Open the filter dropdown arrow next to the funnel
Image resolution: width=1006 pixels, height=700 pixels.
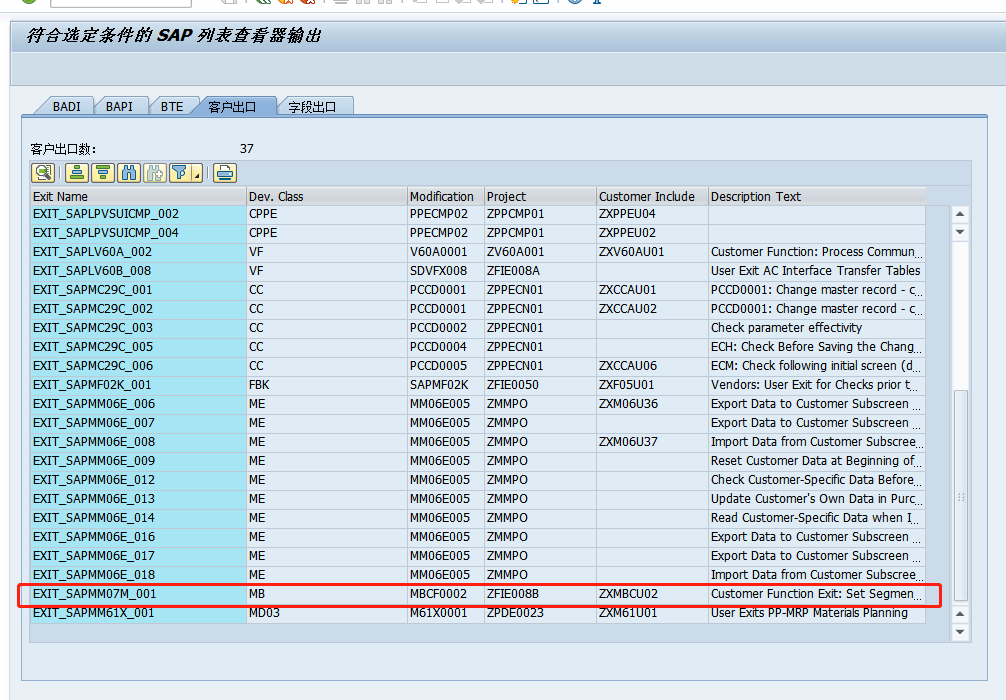(196, 172)
